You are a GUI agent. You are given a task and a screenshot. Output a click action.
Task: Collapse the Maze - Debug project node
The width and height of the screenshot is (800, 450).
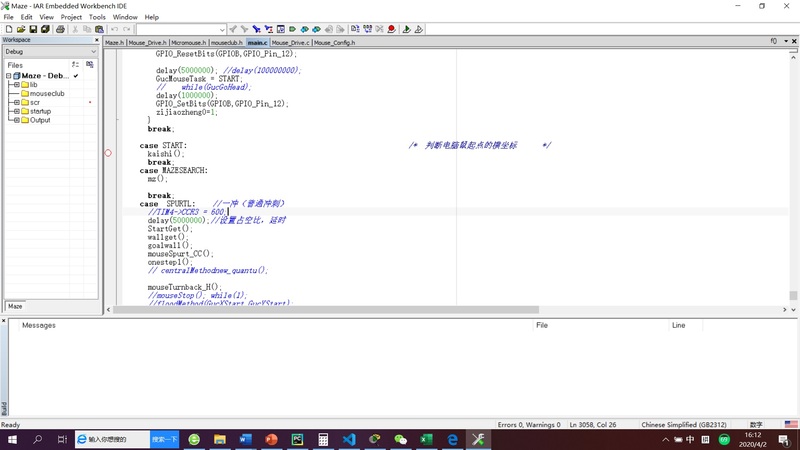tap(9, 76)
